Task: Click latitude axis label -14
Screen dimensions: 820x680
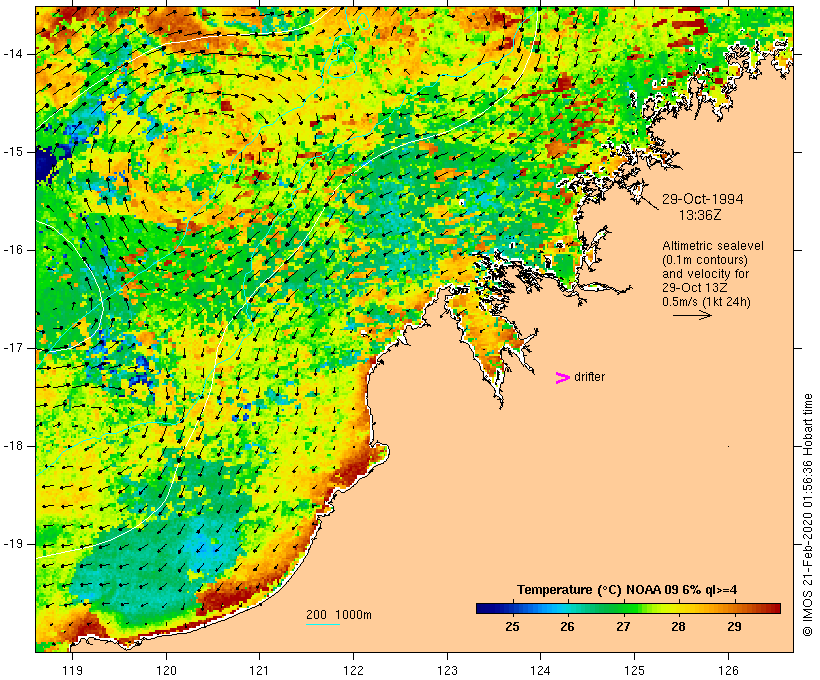Action: tap(12, 54)
